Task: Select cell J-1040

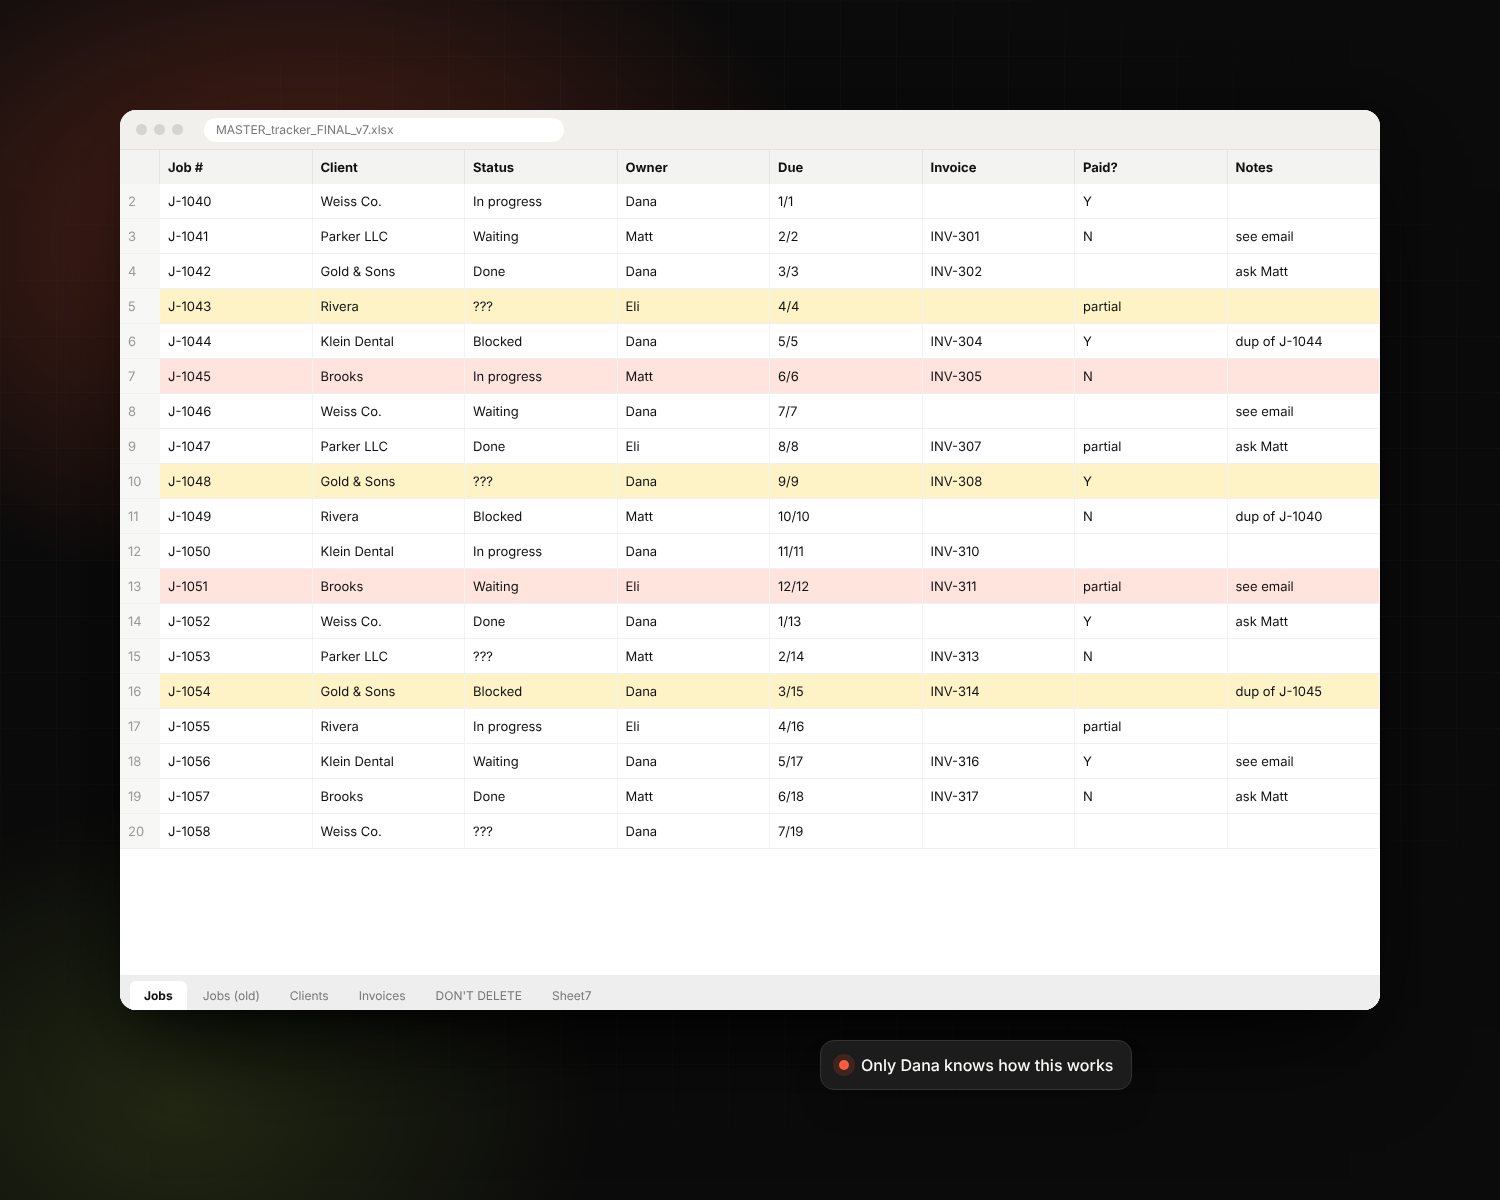Action: coord(236,201)
